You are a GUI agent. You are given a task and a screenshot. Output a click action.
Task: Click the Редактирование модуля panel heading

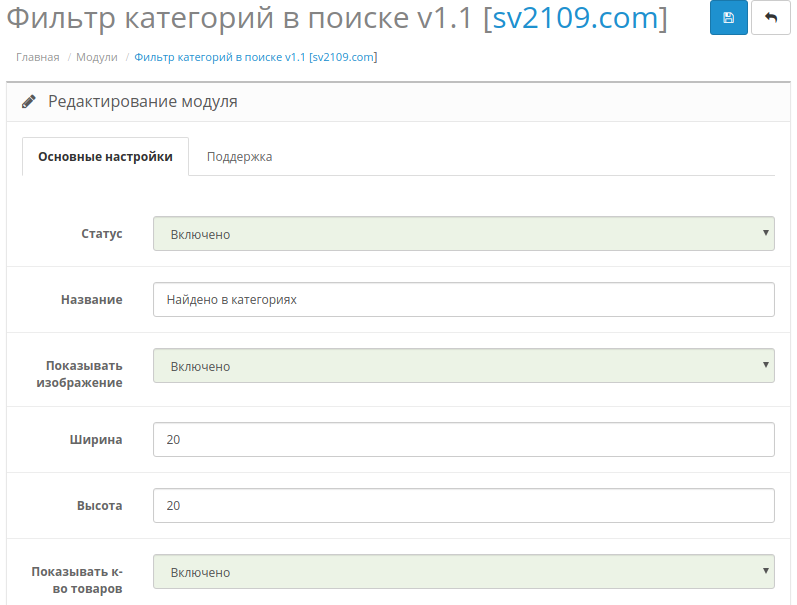coord(143,102)
